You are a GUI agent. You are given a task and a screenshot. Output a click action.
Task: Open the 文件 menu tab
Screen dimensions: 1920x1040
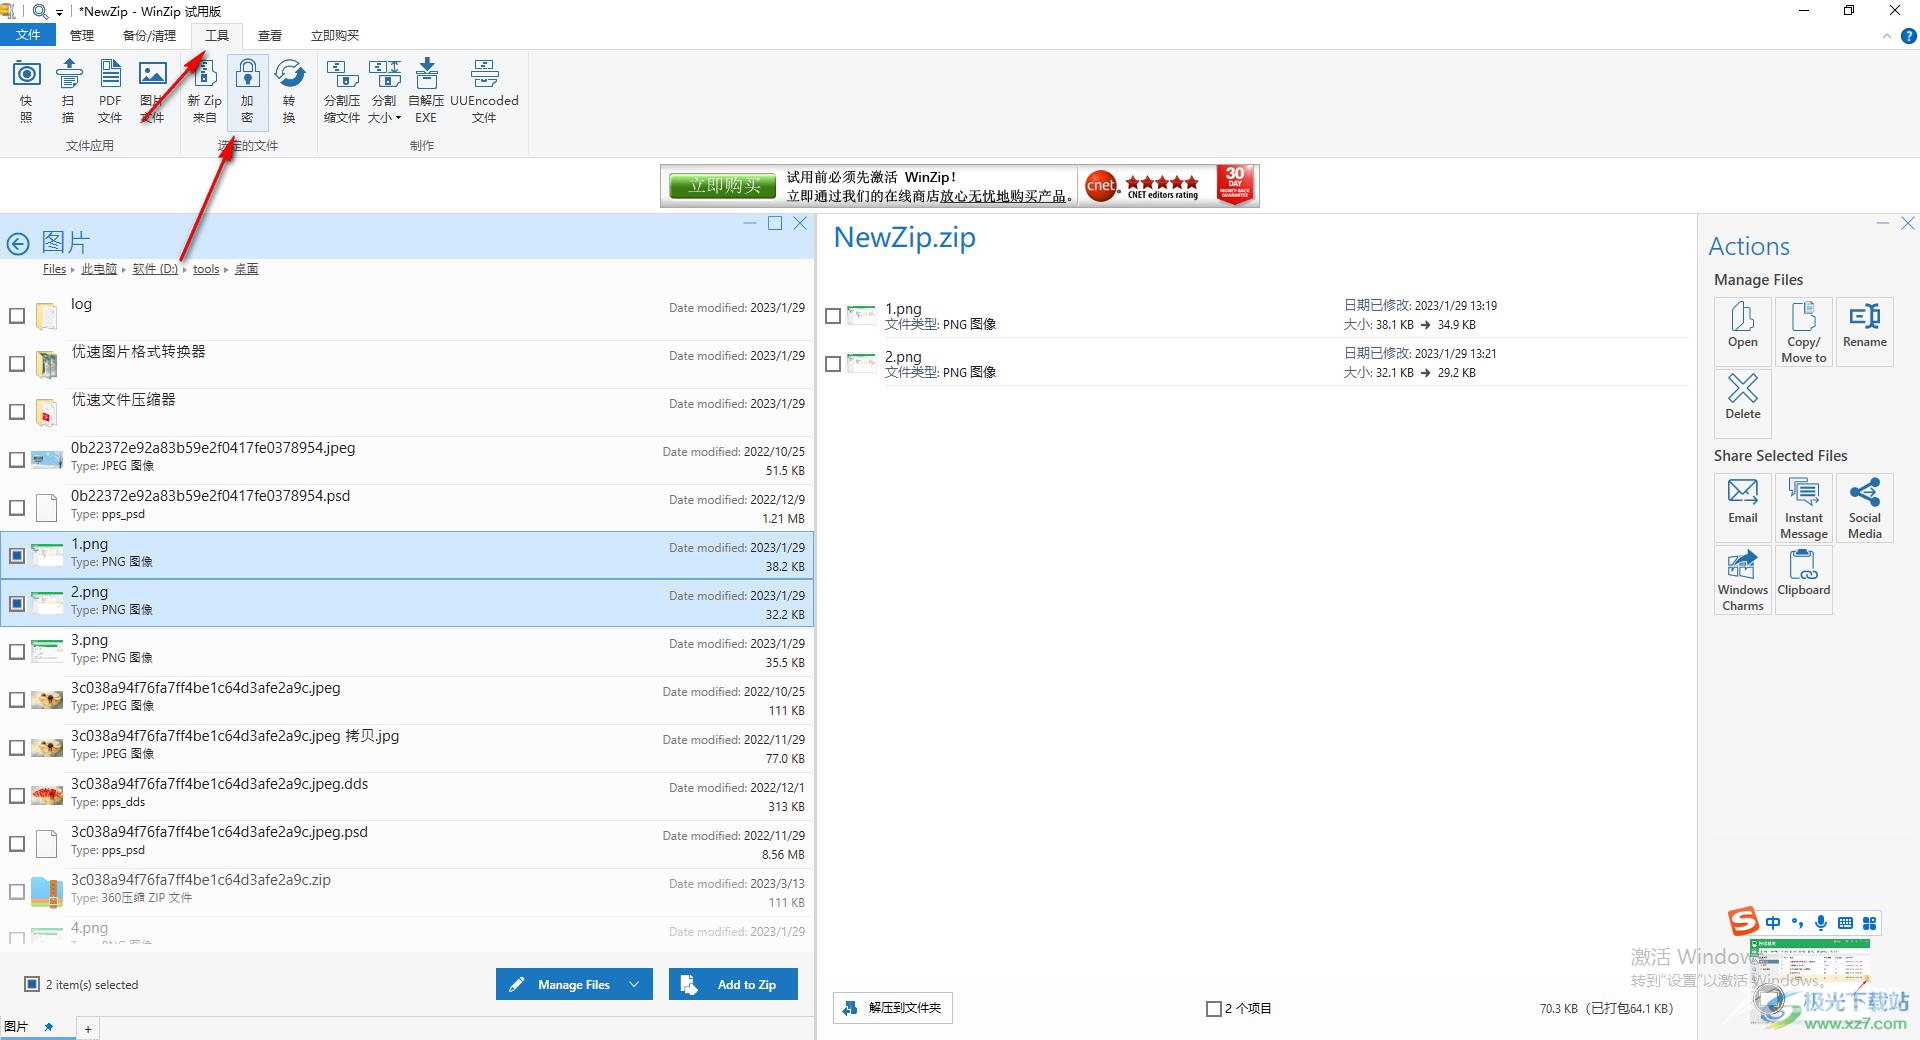[28, 35]
